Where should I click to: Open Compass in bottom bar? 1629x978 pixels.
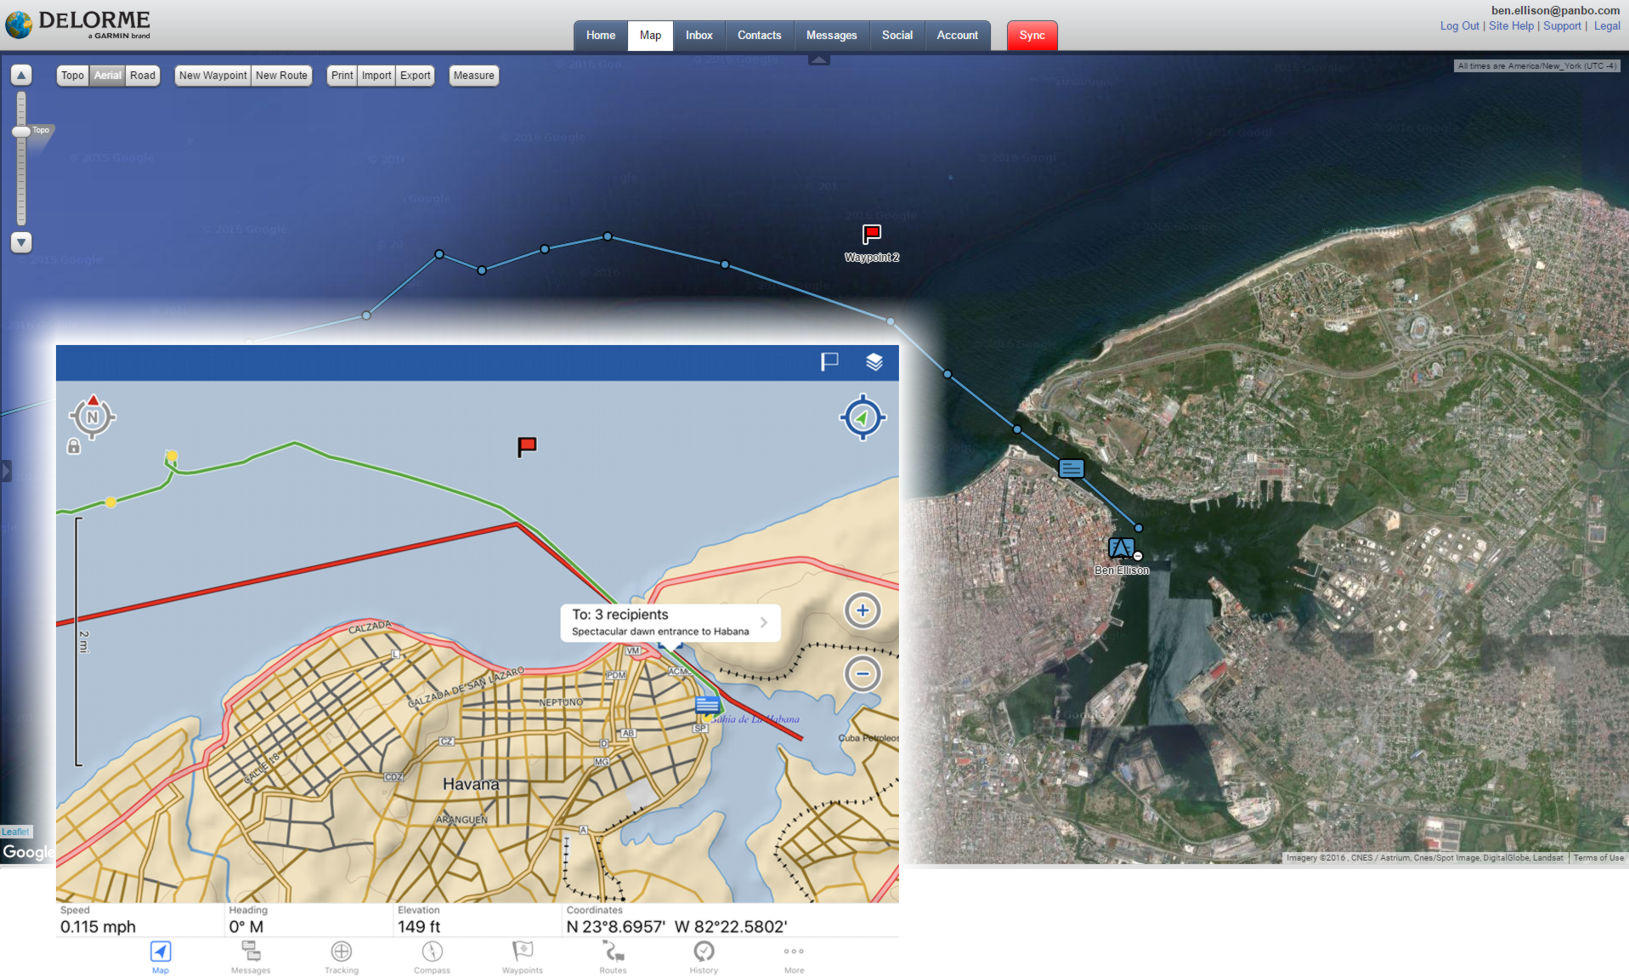[432, 957]
